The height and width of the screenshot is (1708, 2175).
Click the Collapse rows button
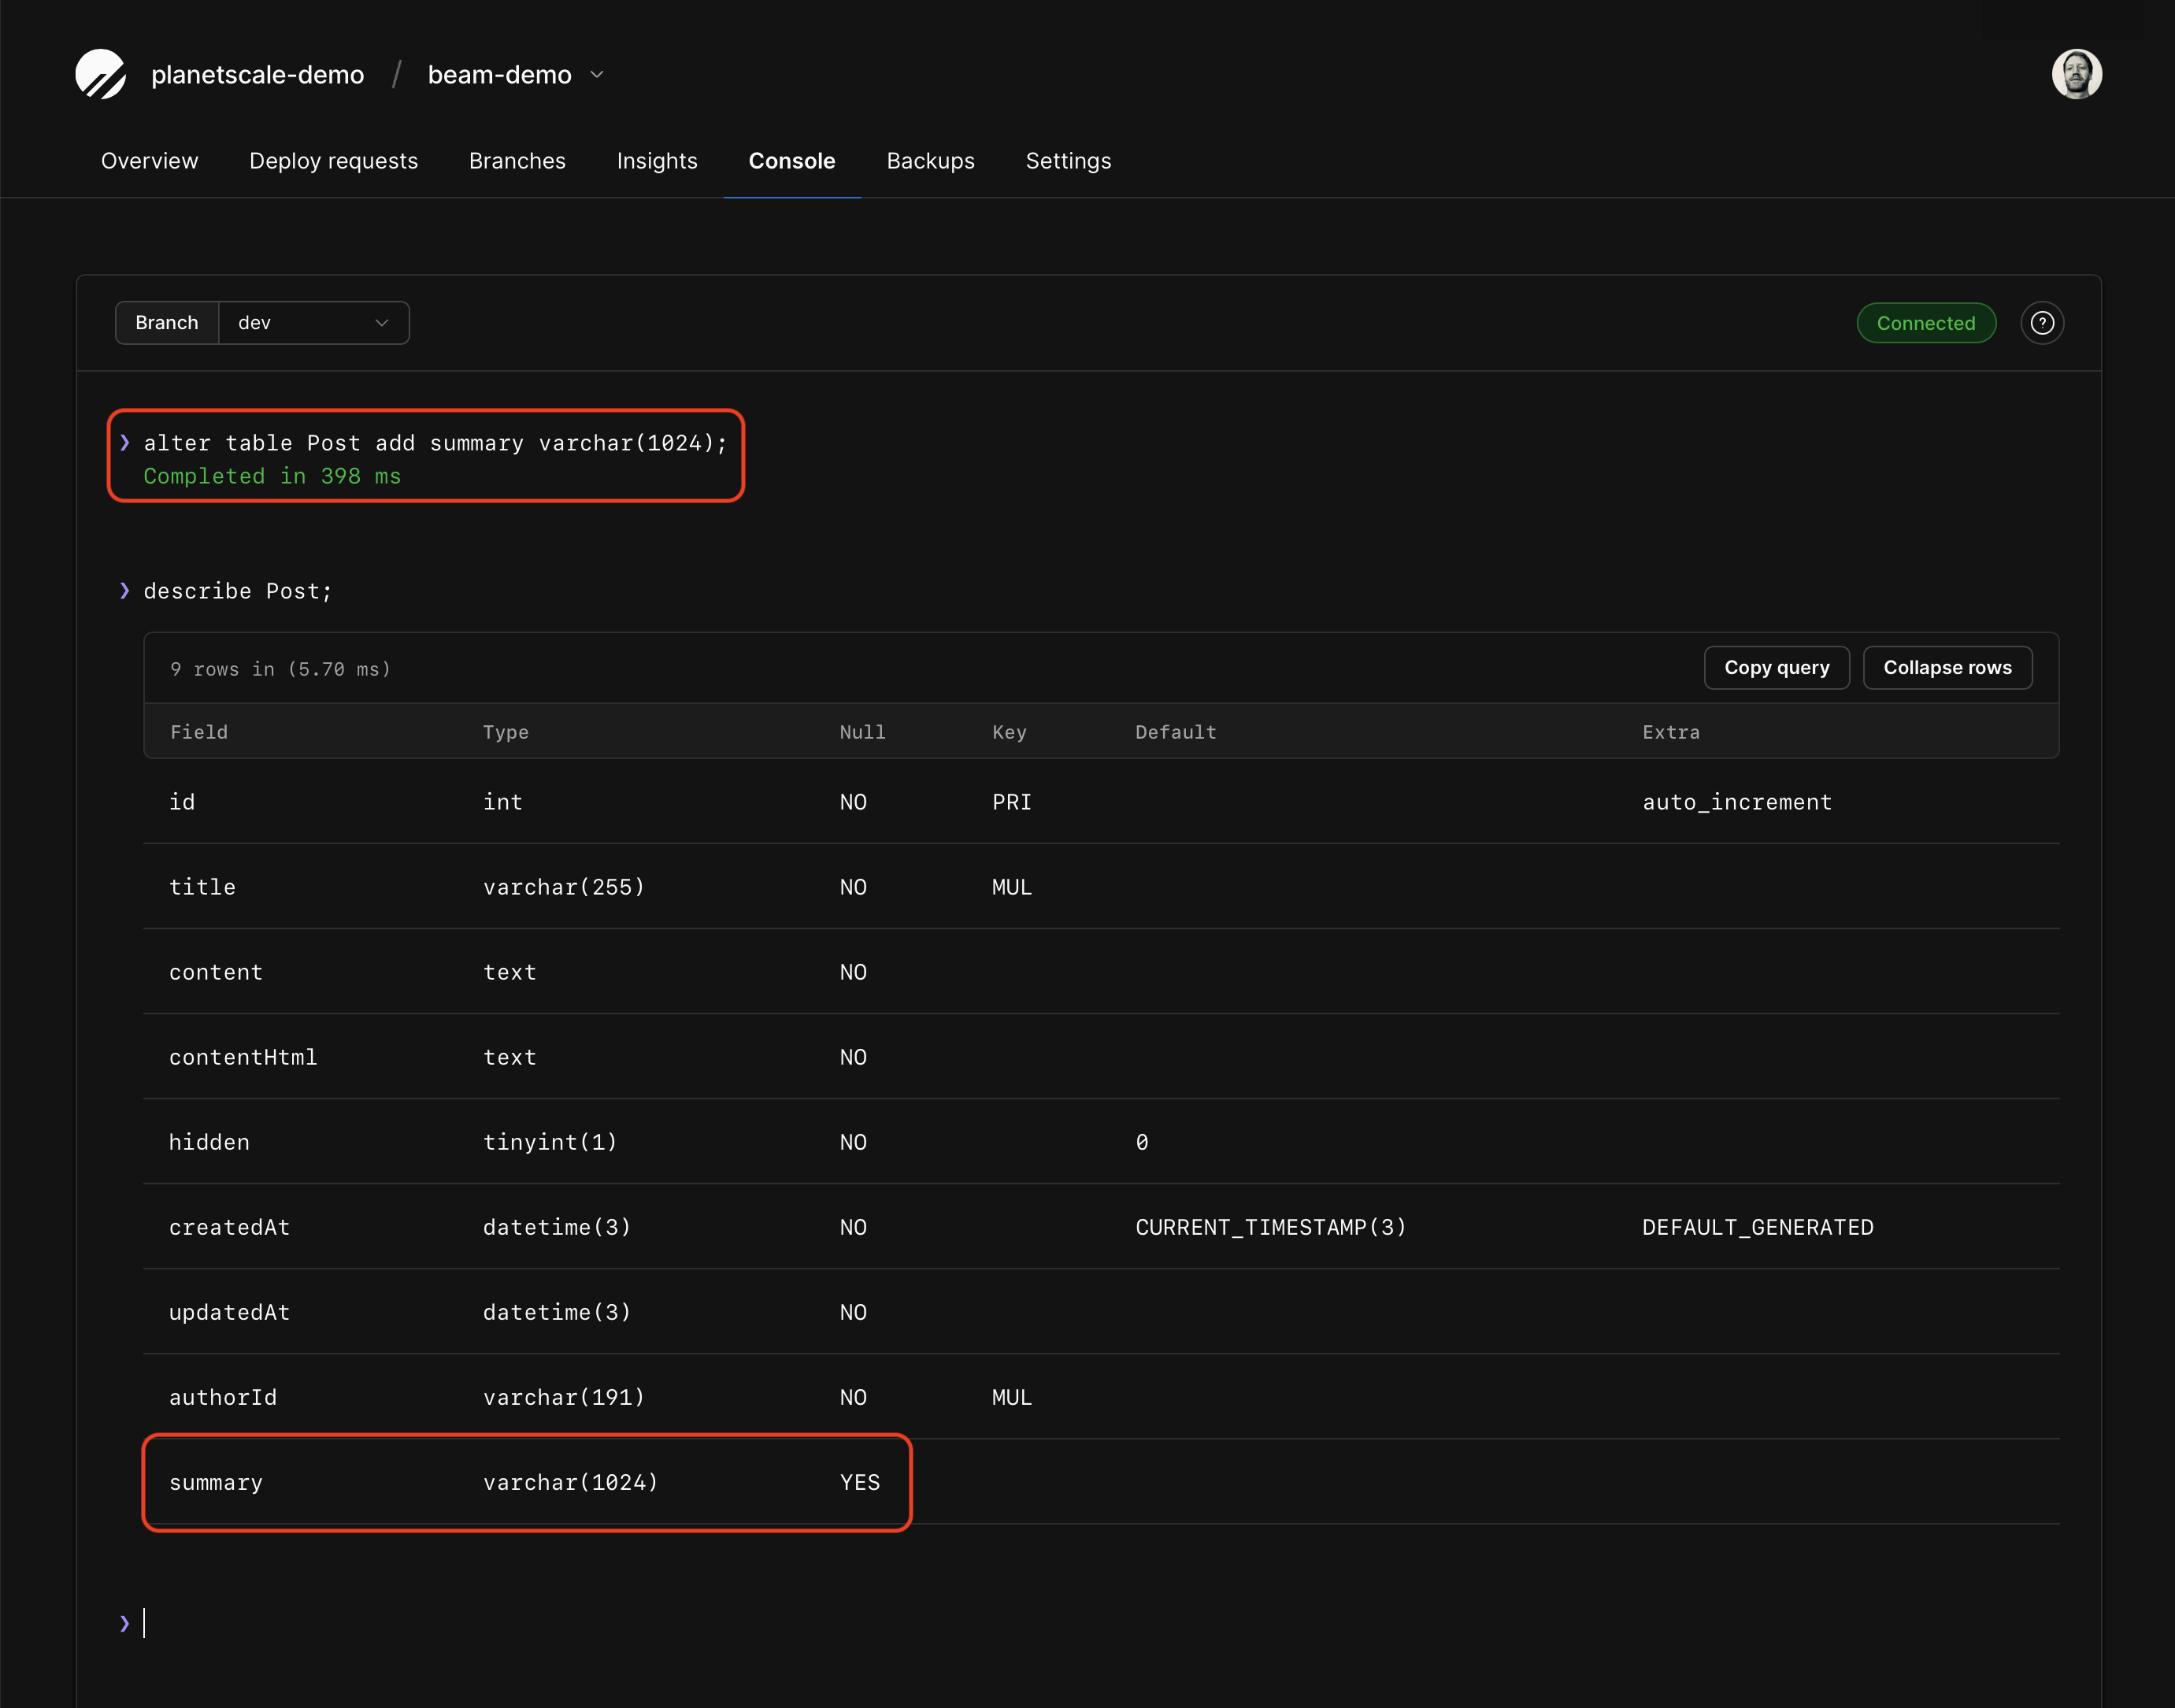[x=1947, y=667]
